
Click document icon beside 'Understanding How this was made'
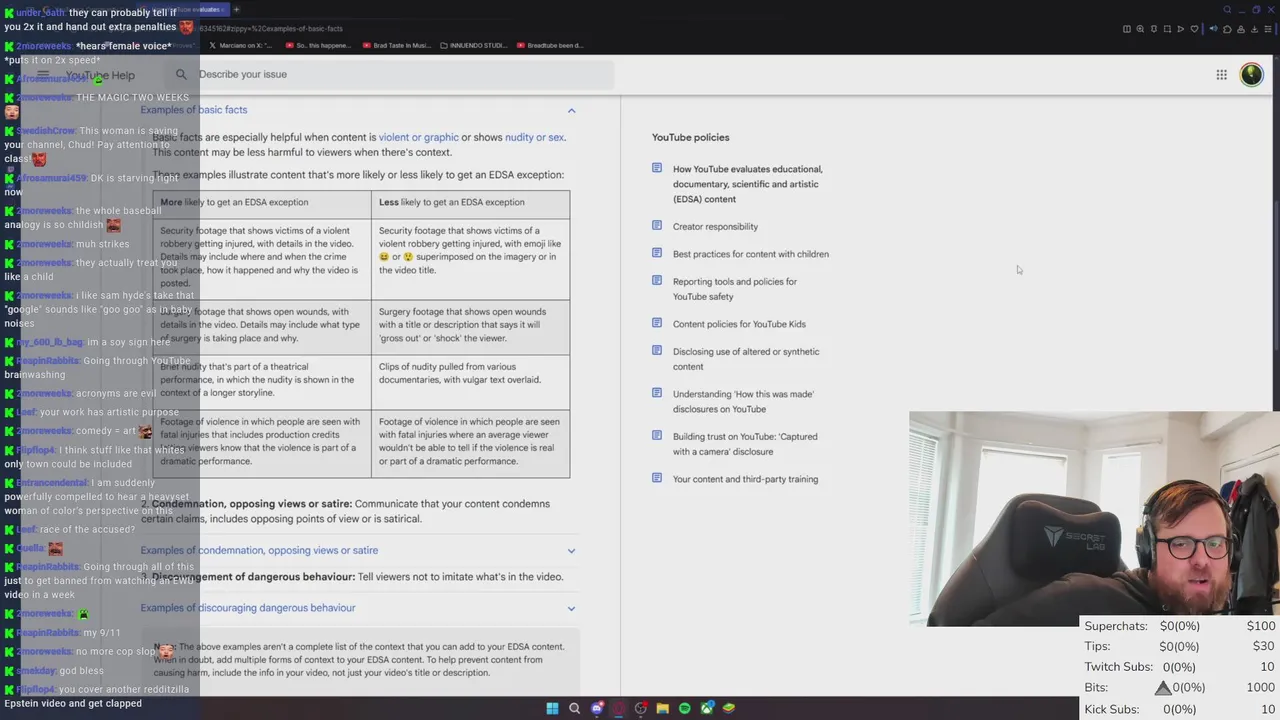(657, 393)
